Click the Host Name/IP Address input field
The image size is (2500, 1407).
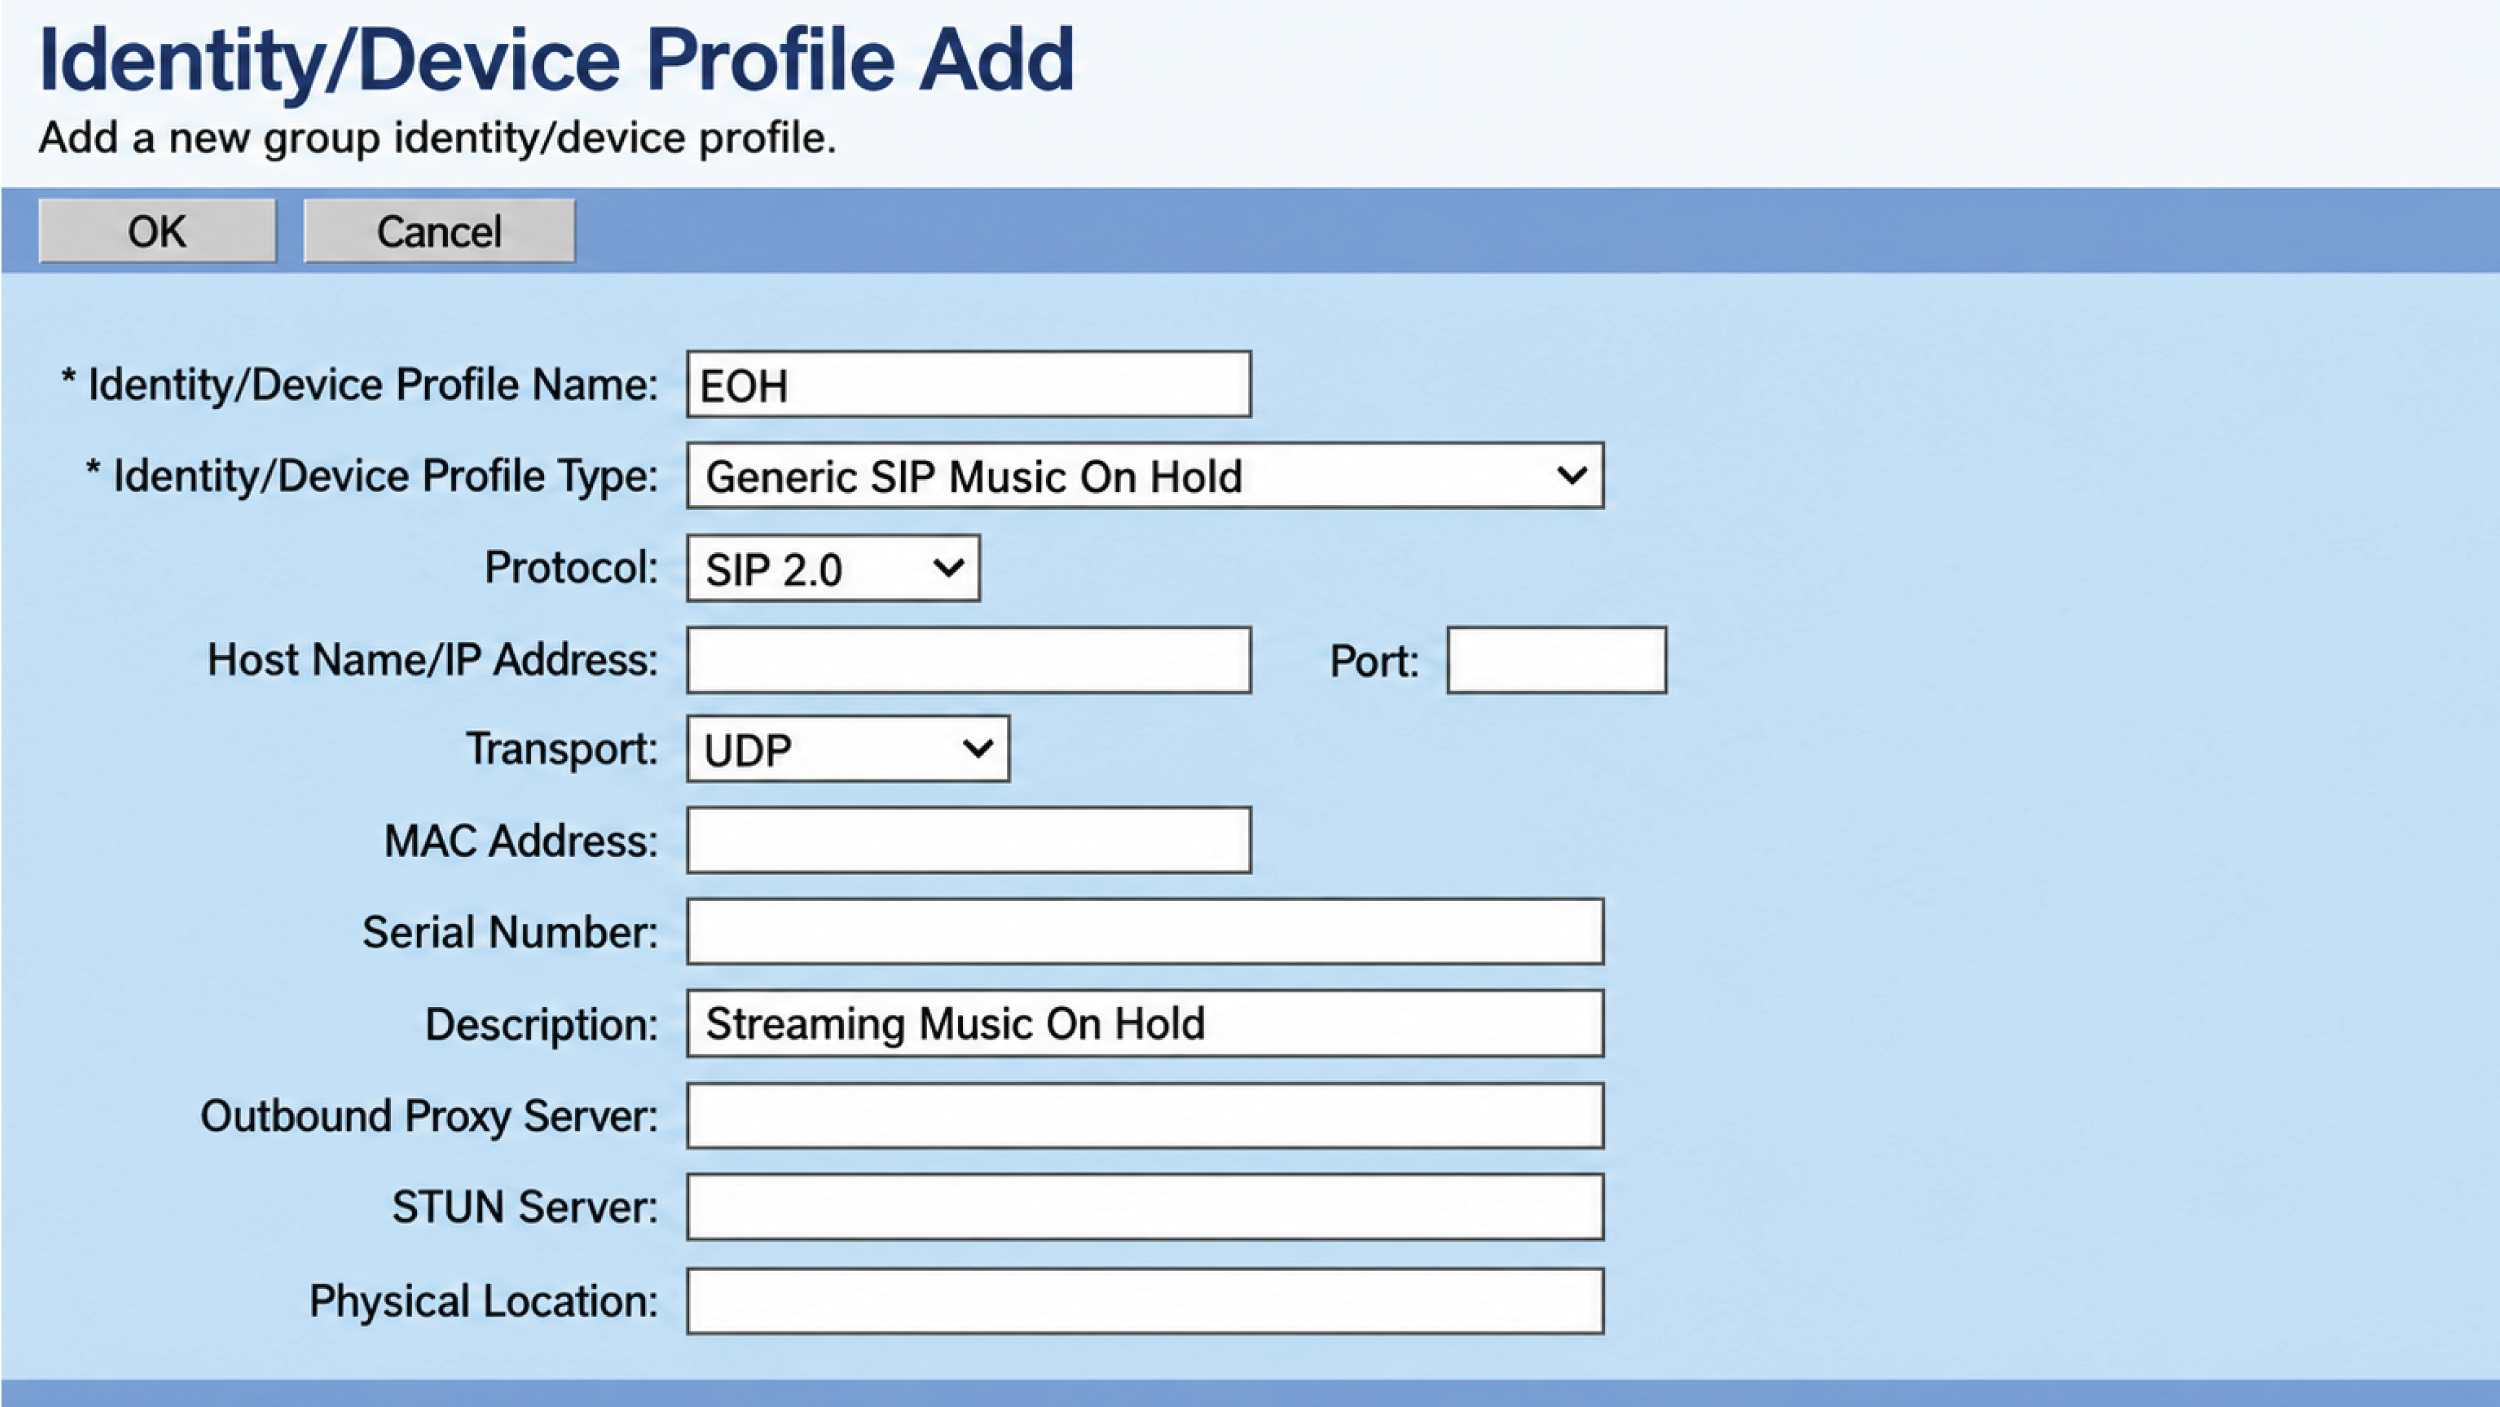[x=968, y=660]
